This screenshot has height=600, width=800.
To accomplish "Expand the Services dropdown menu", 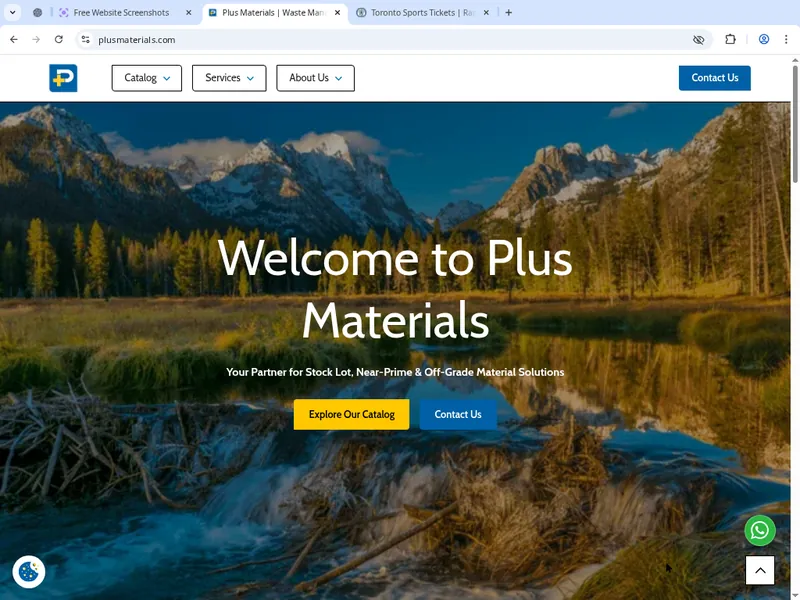I will pyautogui.click(x=229, y=78).
